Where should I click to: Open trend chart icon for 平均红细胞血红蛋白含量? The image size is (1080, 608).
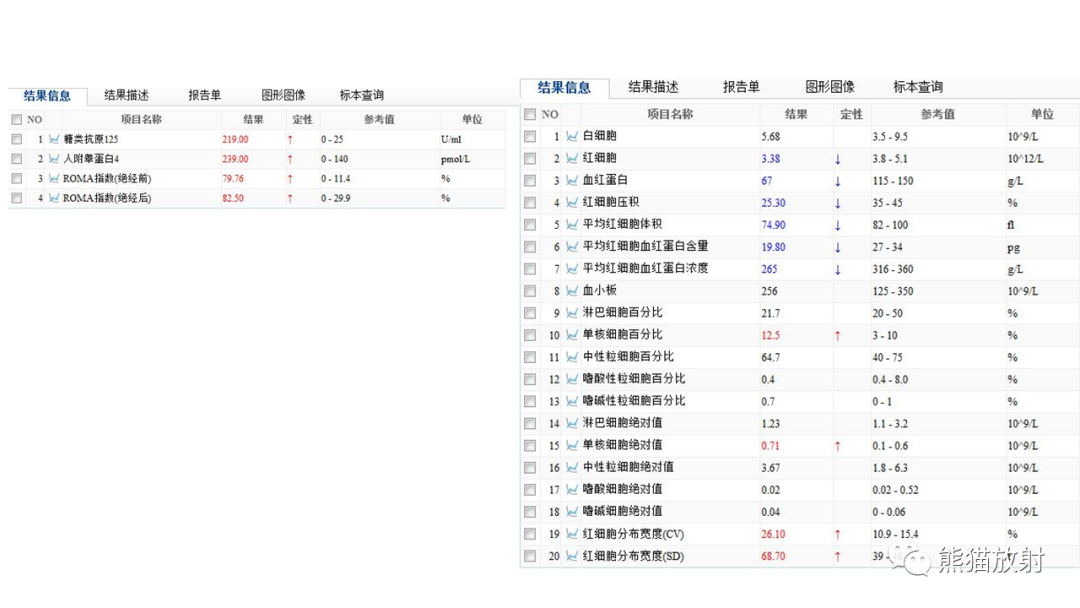click(x=572, y=247)
